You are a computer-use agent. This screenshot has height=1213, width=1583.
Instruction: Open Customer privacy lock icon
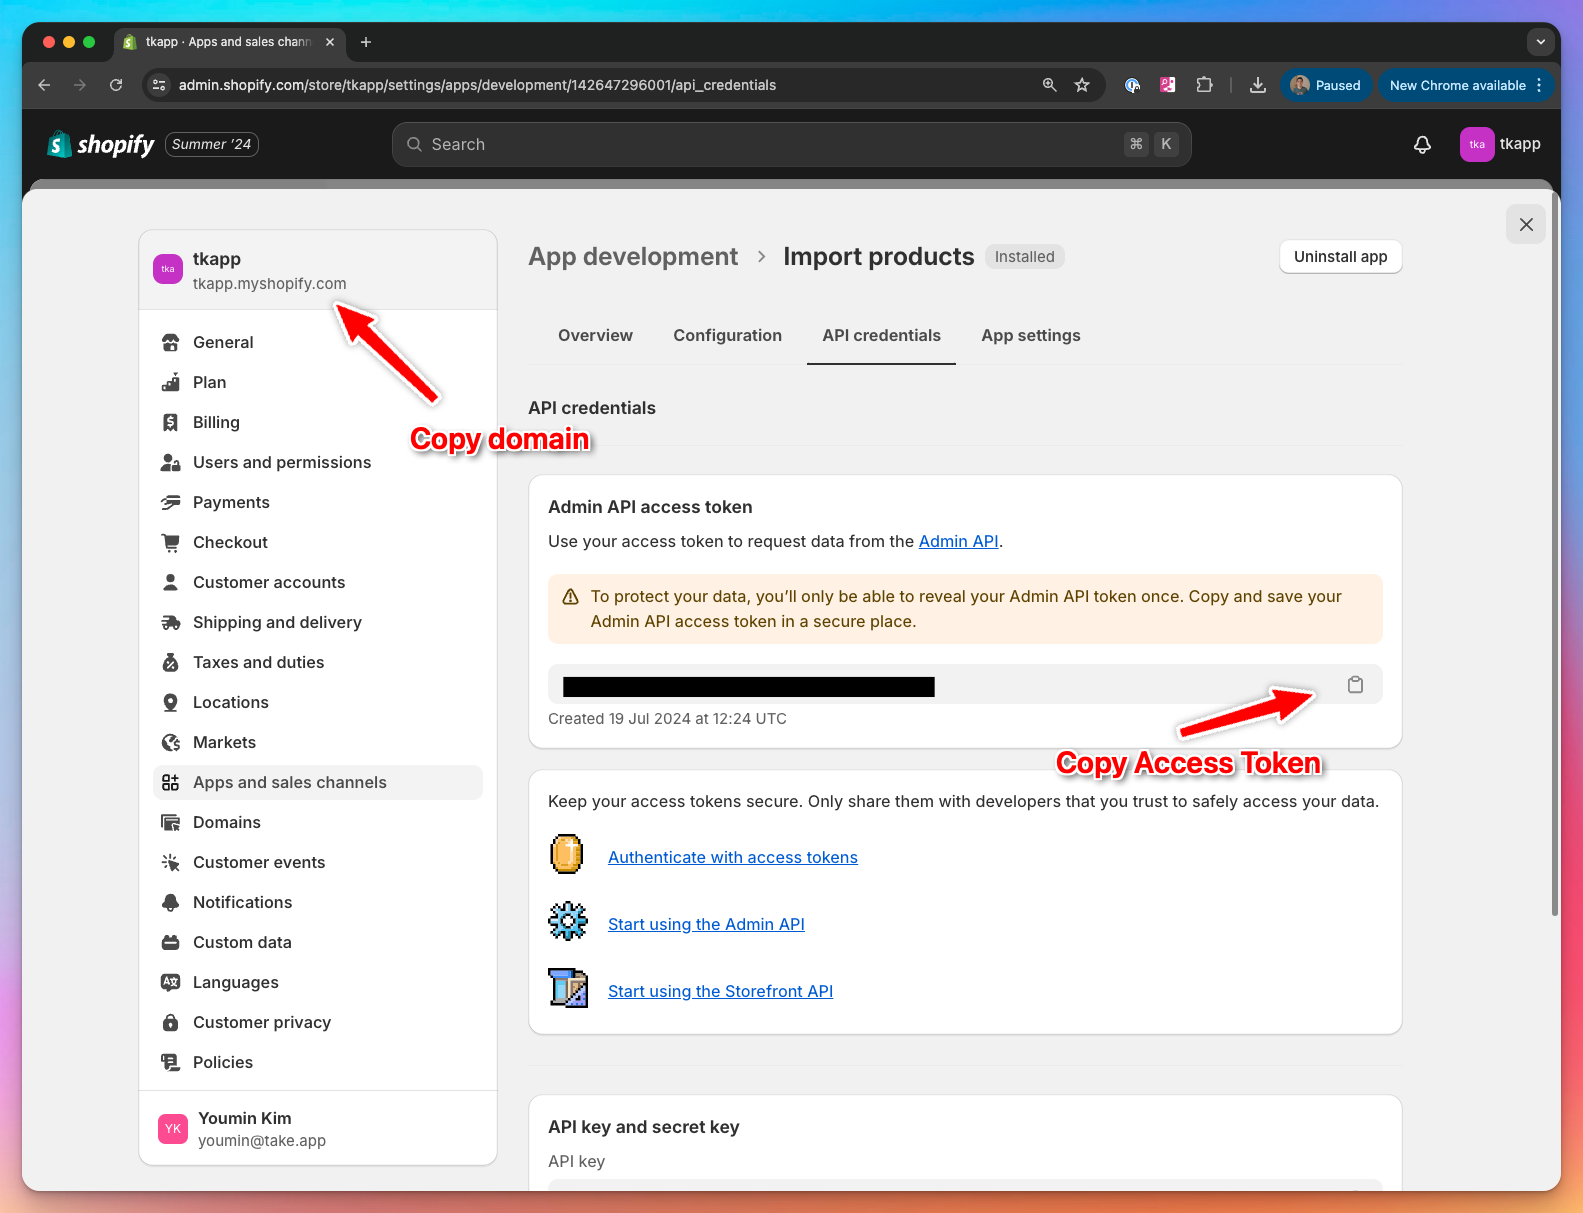pos(171,1022)
